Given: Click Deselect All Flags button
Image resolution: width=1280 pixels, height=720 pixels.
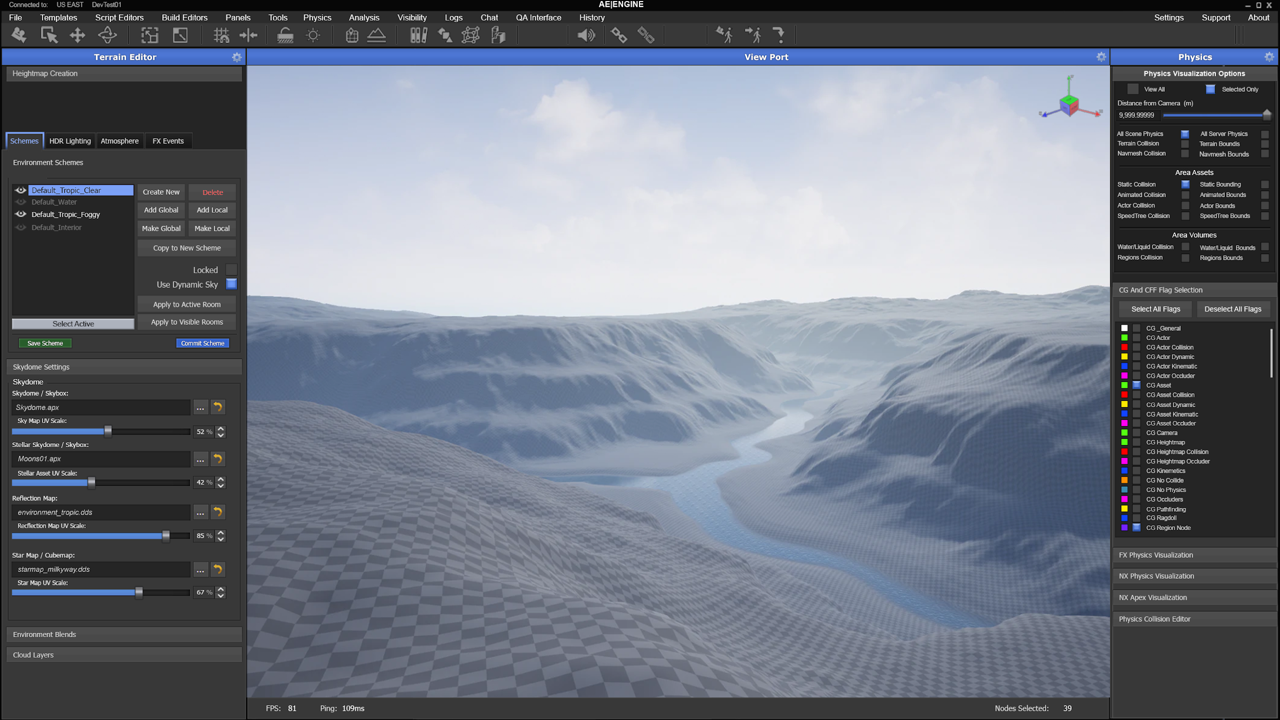Looking at the screenshot, I should (x=1232, y=309).
